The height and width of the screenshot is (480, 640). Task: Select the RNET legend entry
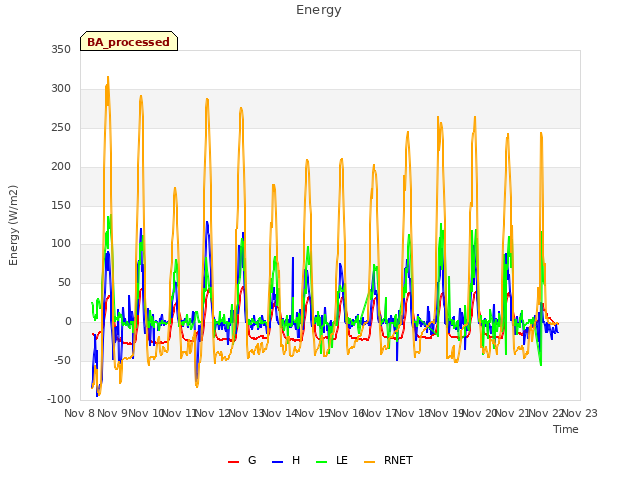[x=388, y=460]
